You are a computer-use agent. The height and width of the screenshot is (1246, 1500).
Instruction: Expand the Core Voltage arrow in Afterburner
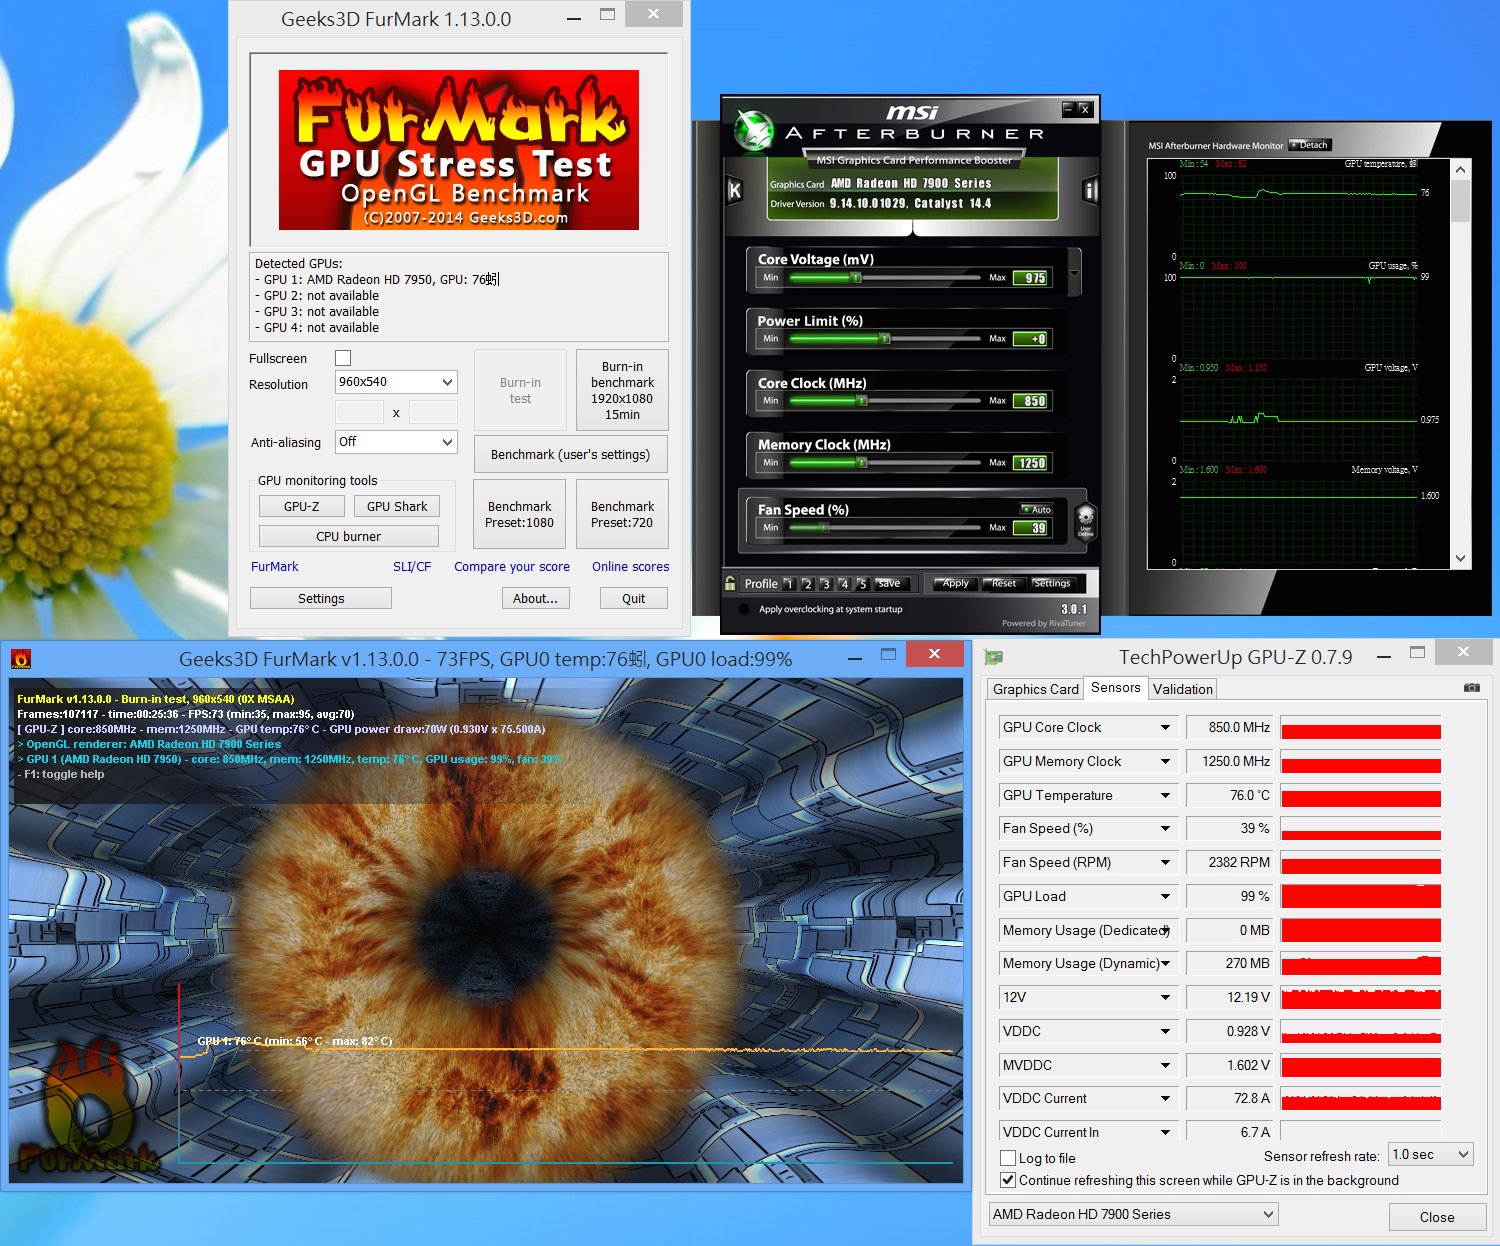point(1075,273)
